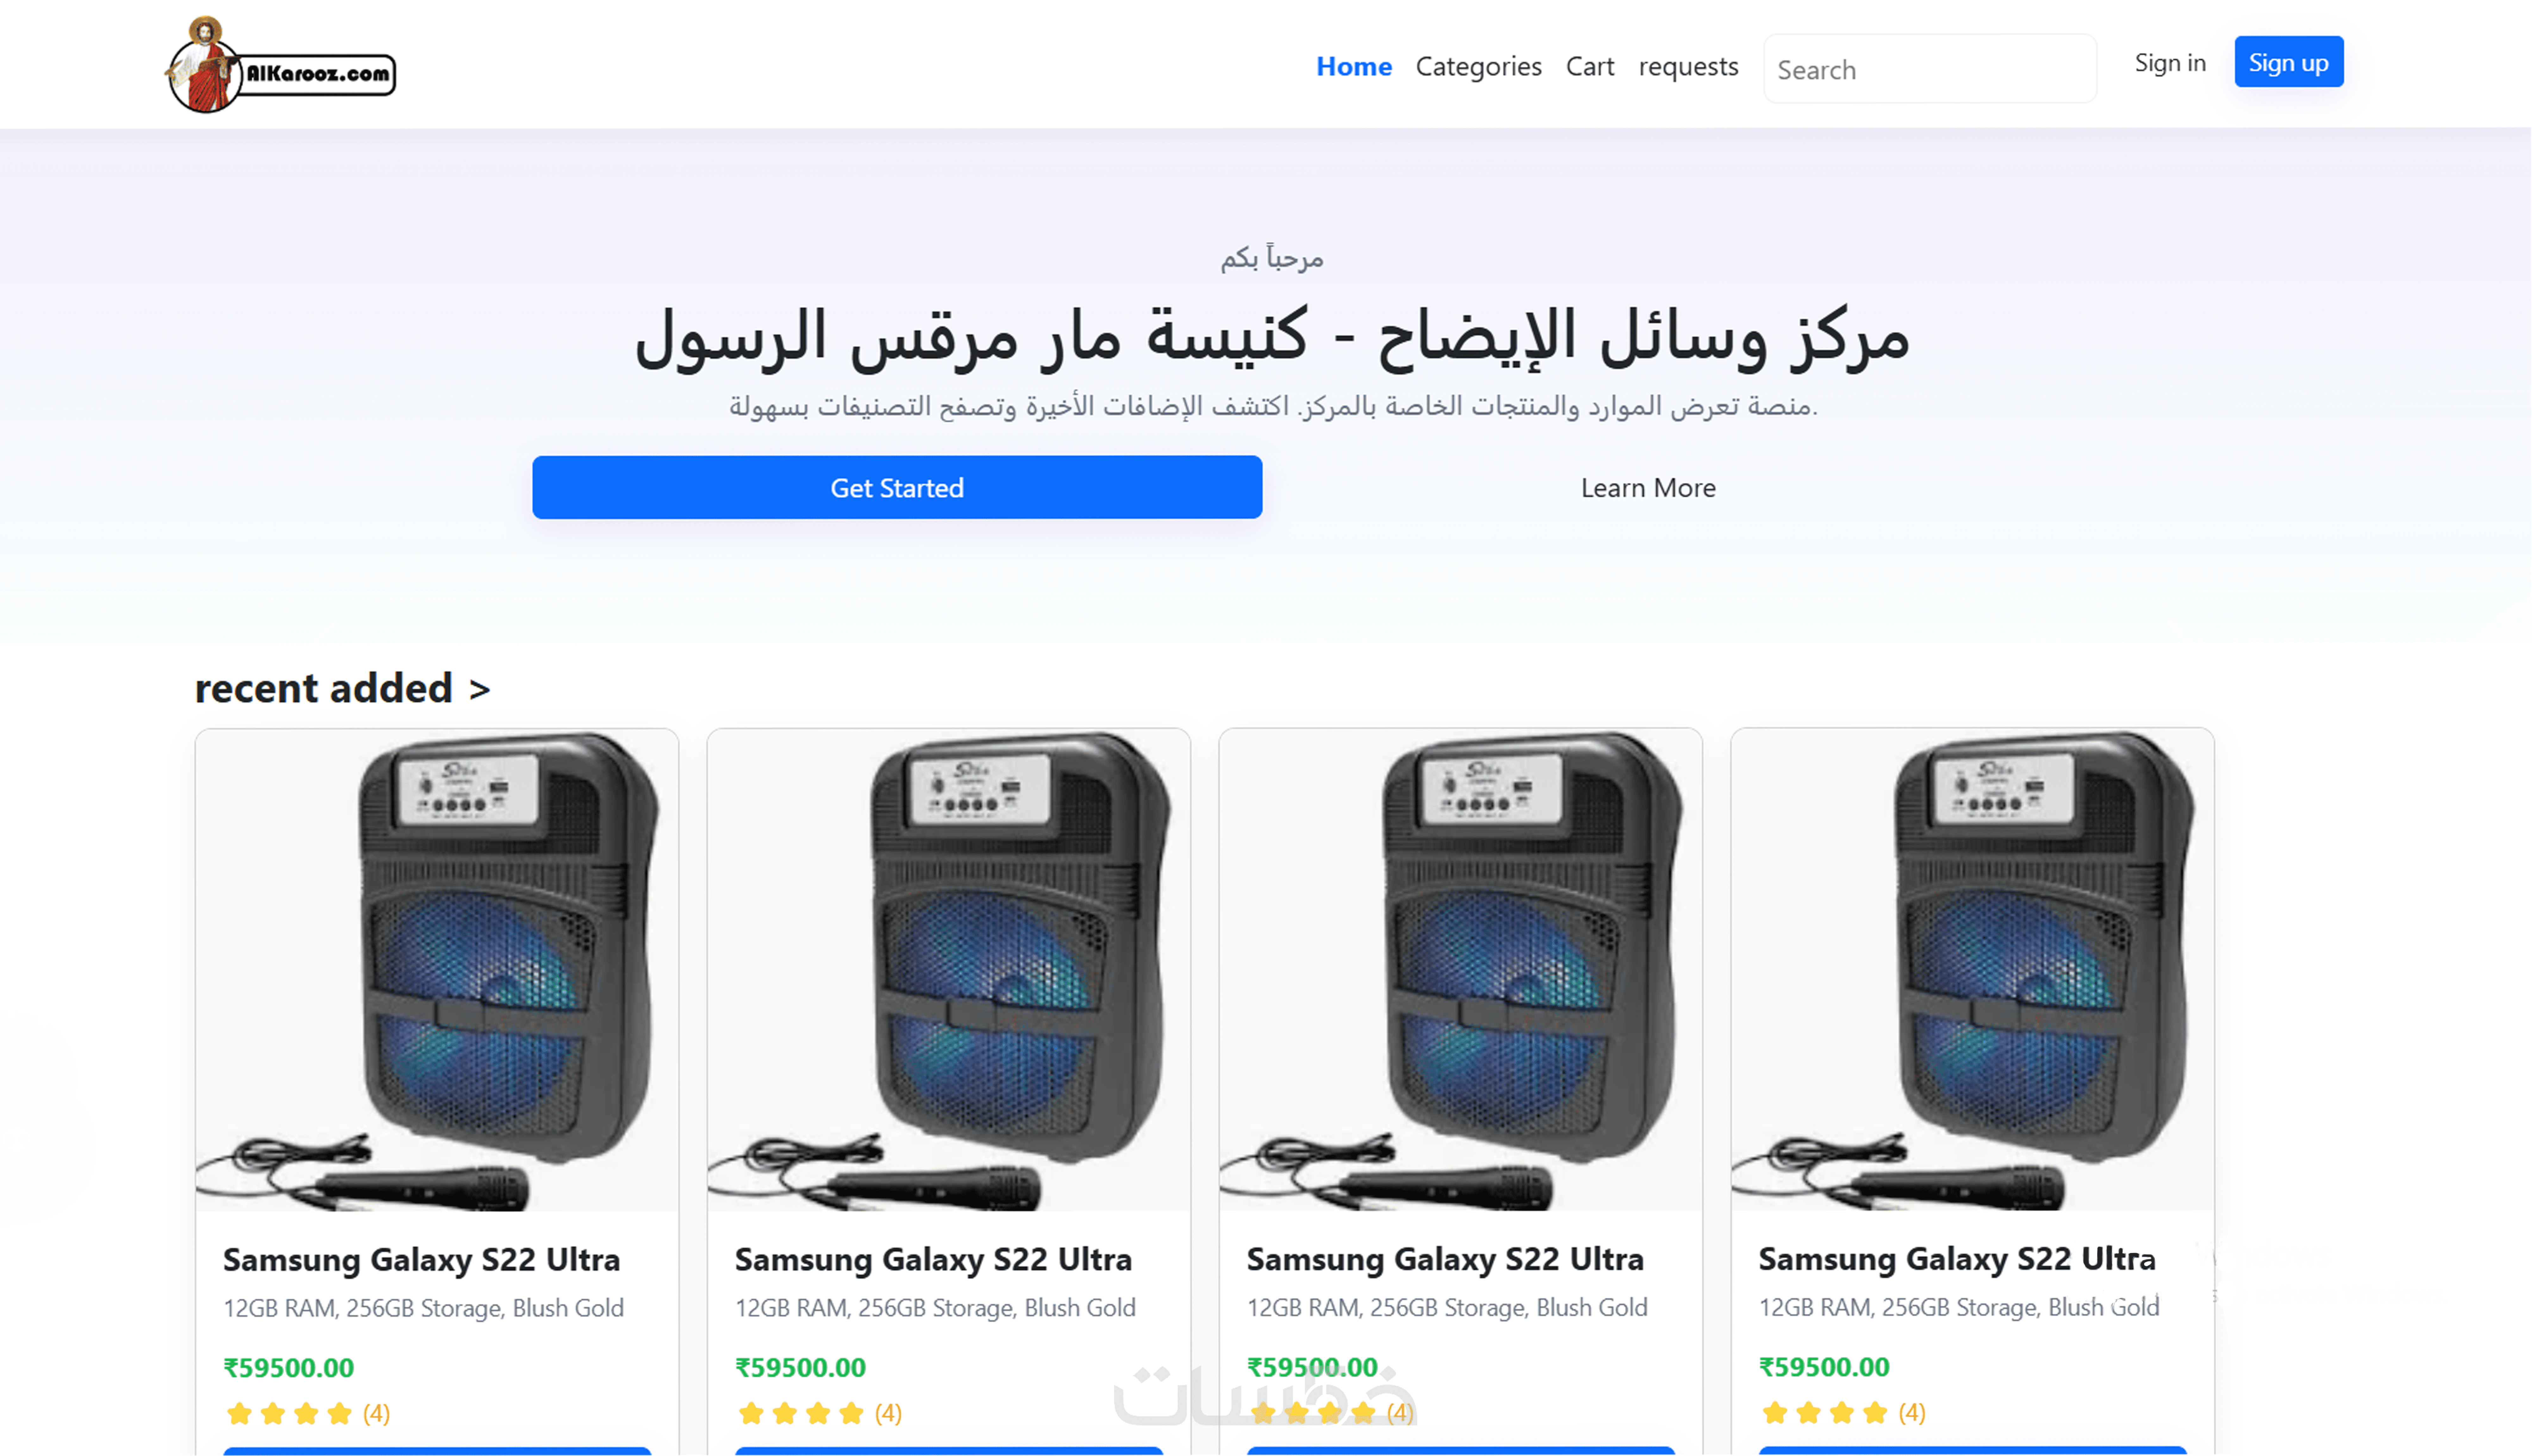2532x1456 pixels.
Task: Open the first product speaker thumbnail
Action: [x=437, y=970]
